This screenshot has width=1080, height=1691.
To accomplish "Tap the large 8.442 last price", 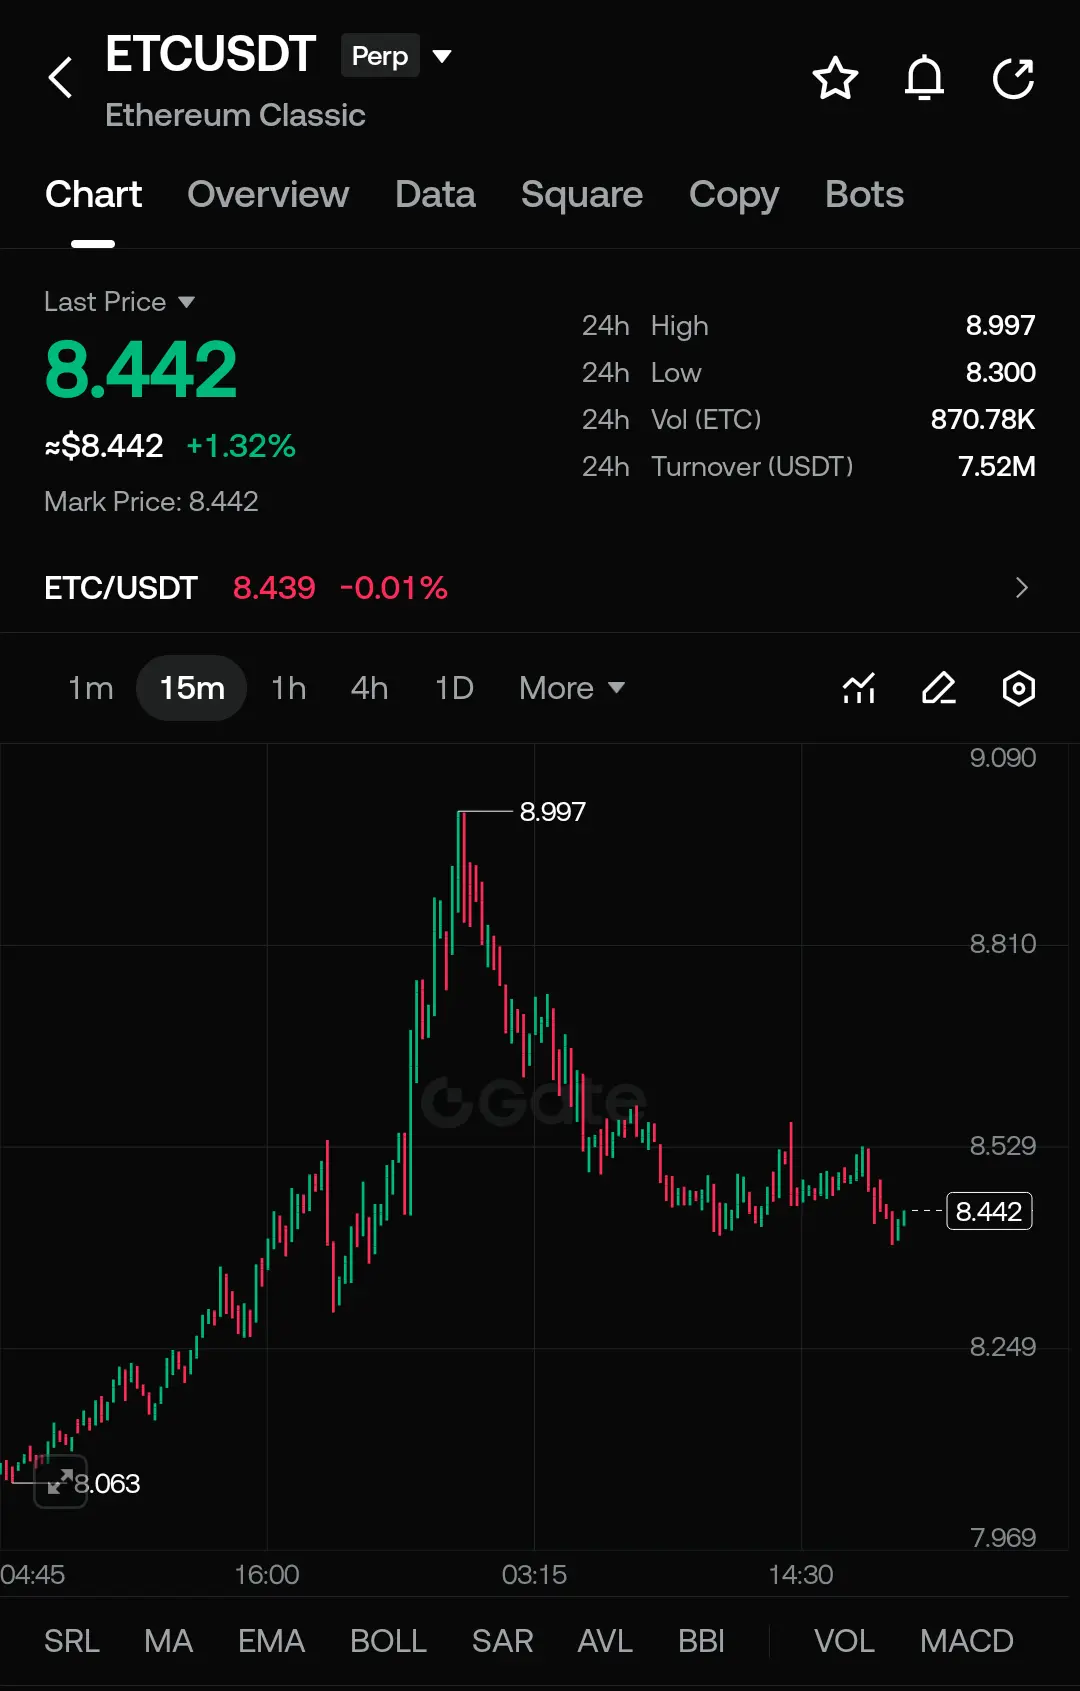I will coord(141,369).
